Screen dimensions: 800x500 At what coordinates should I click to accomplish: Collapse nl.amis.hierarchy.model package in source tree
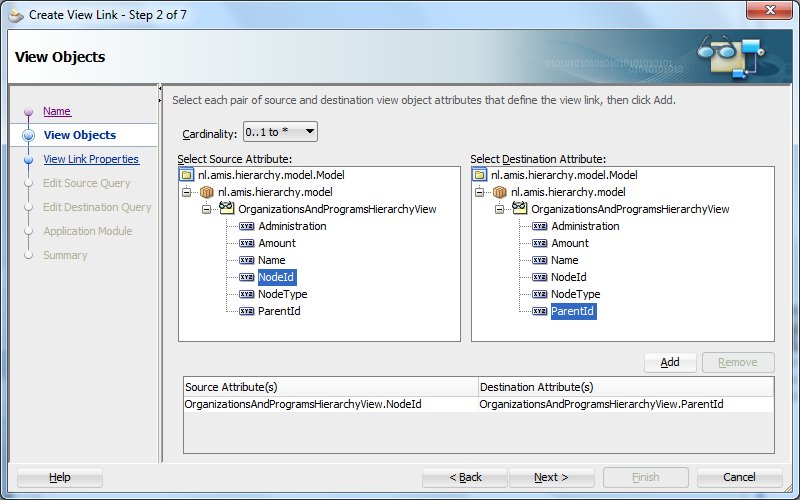click(x=186, y=192)
